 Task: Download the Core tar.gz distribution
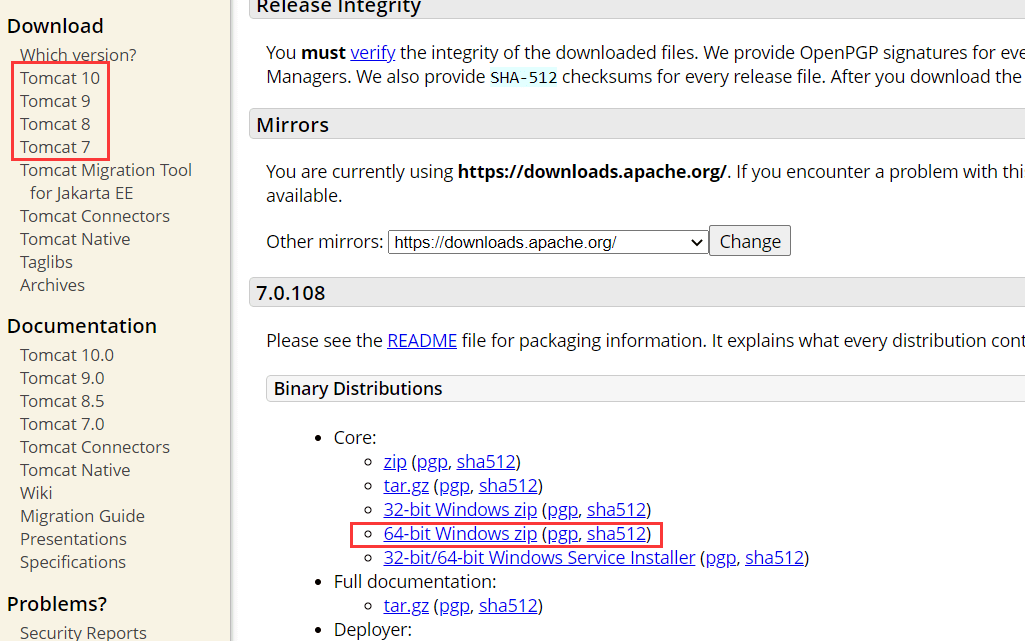(406, 486)
